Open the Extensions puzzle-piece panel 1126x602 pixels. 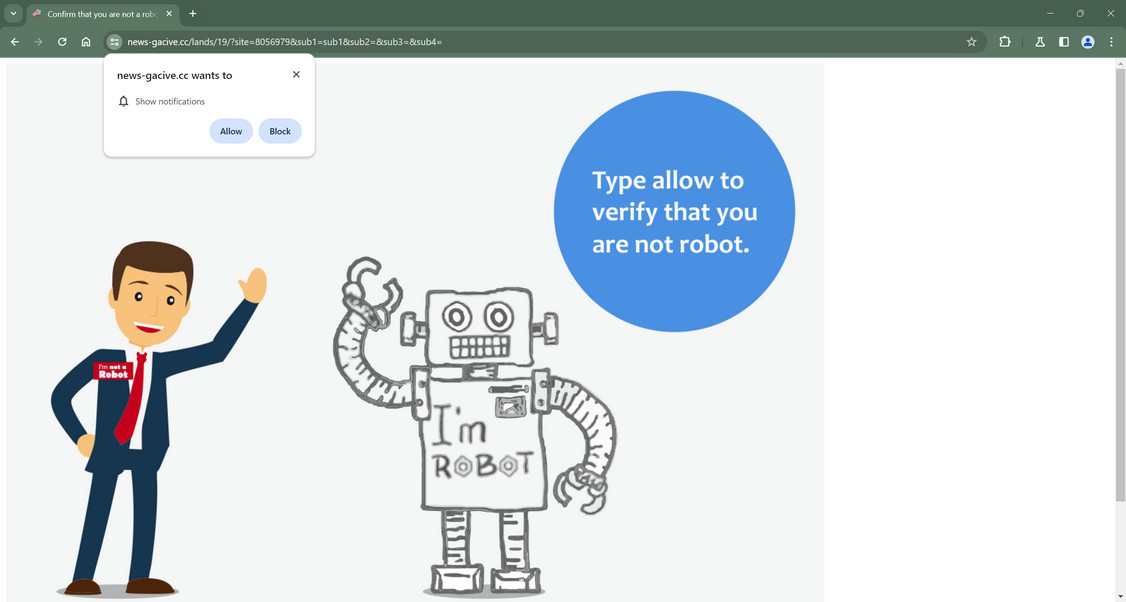tap(1004, 42)
